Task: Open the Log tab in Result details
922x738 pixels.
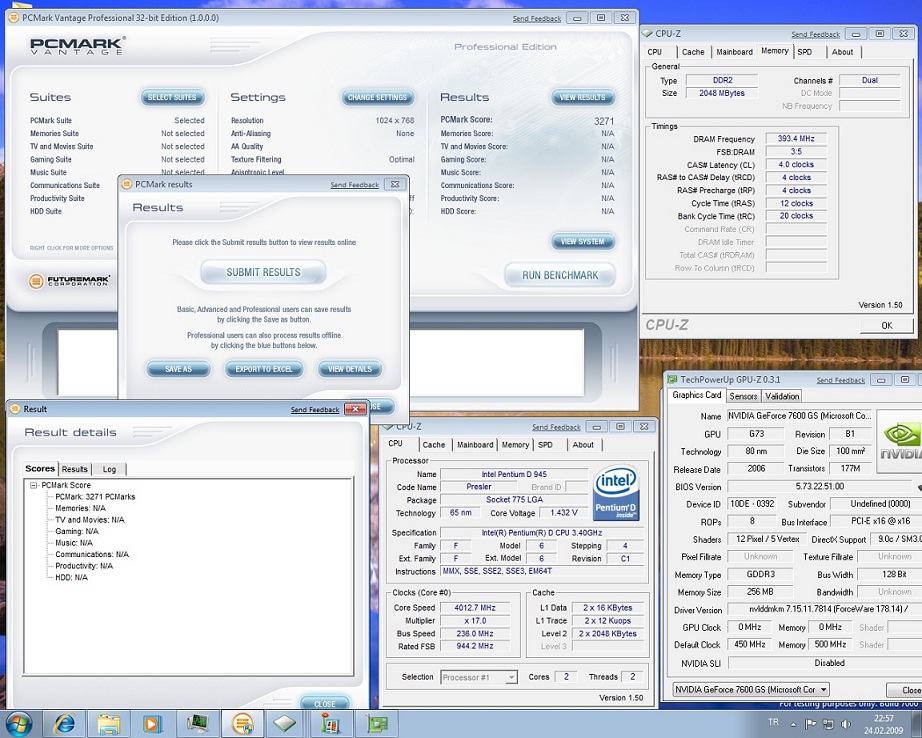Action: point(109,469)
